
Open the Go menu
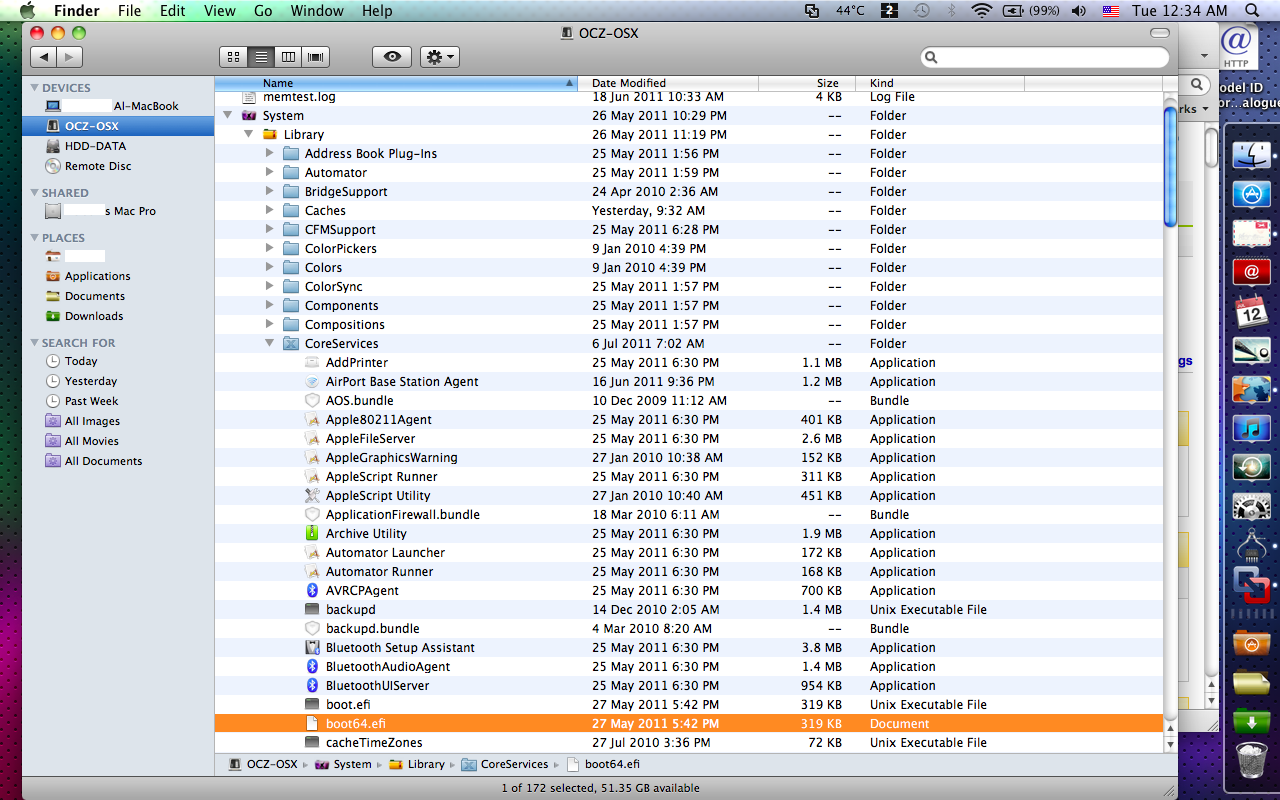tap(263, 11)
